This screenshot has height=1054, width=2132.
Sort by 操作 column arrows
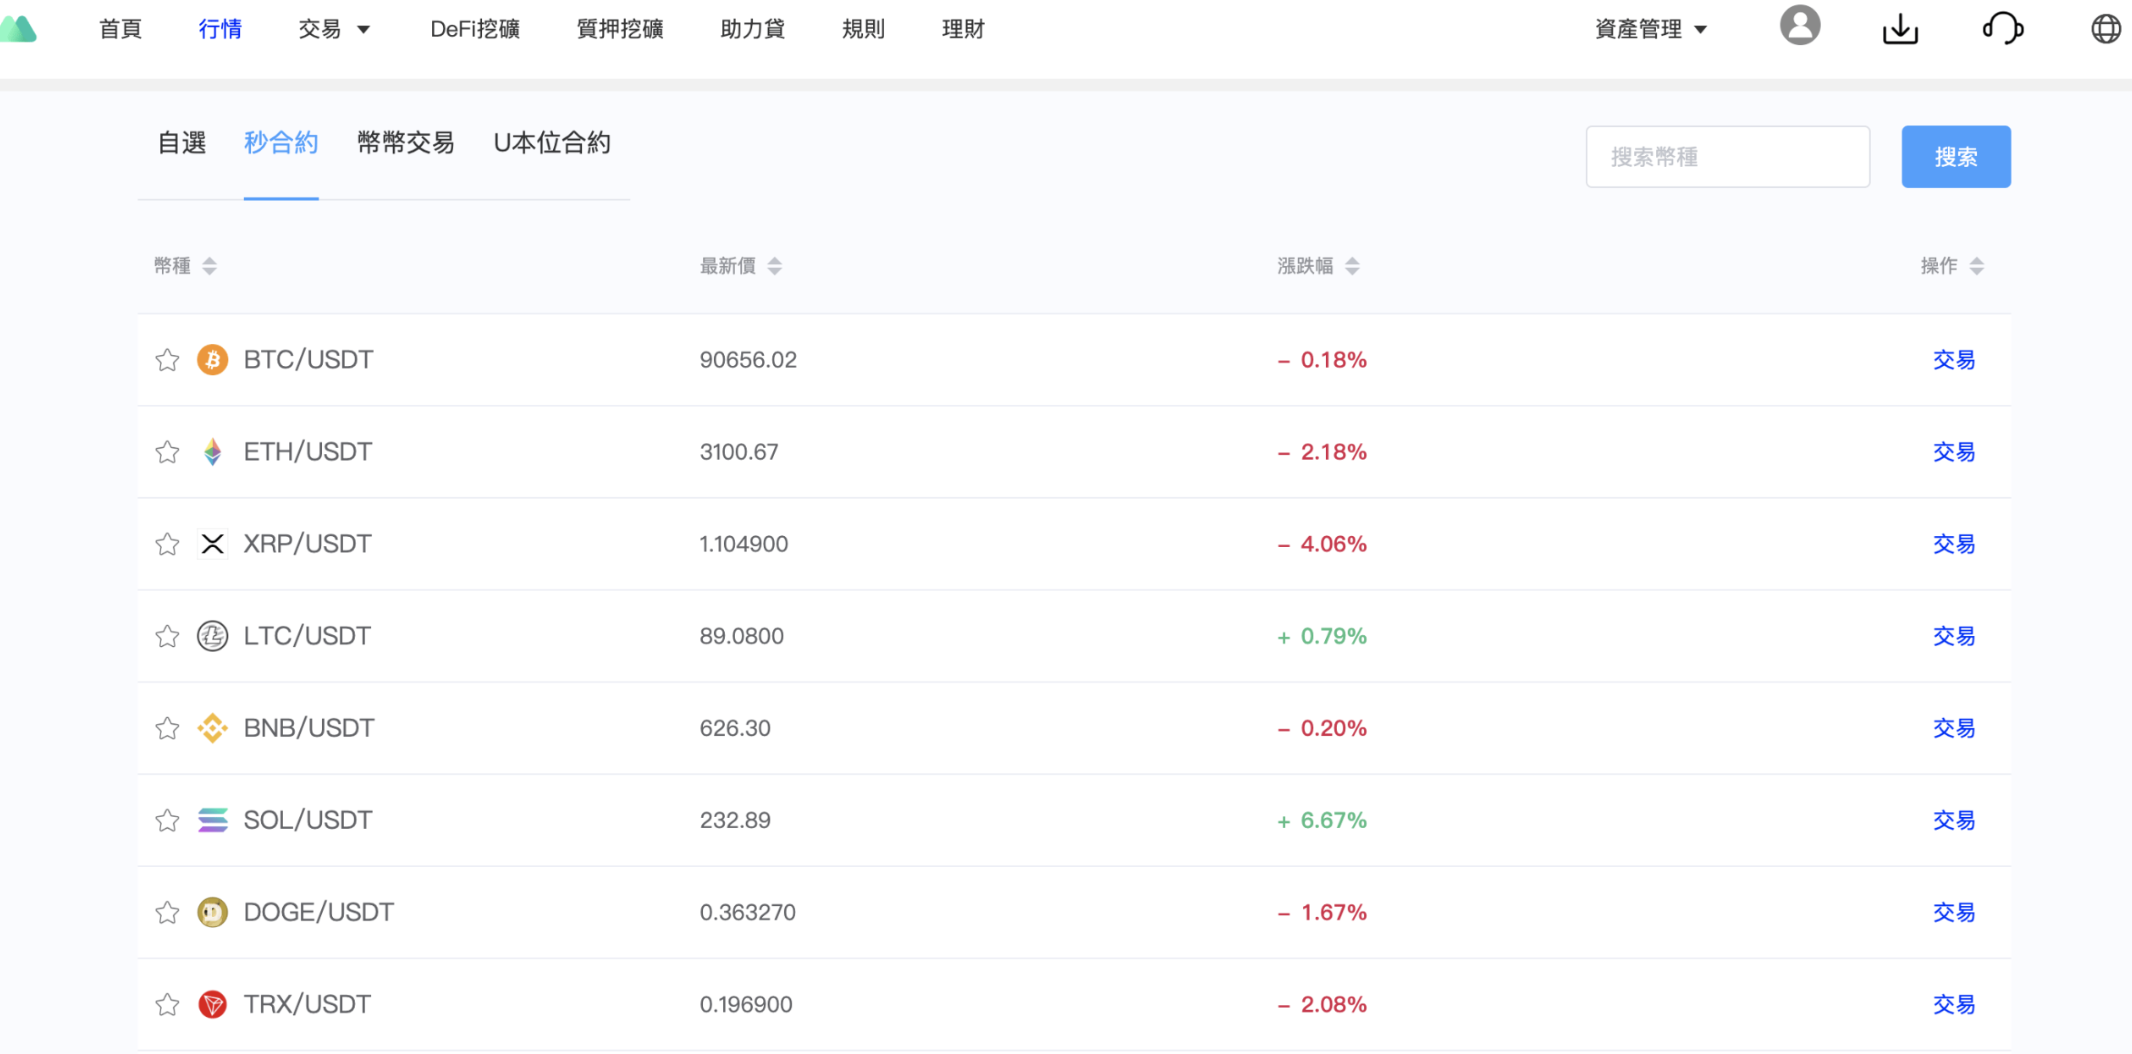1976,266
